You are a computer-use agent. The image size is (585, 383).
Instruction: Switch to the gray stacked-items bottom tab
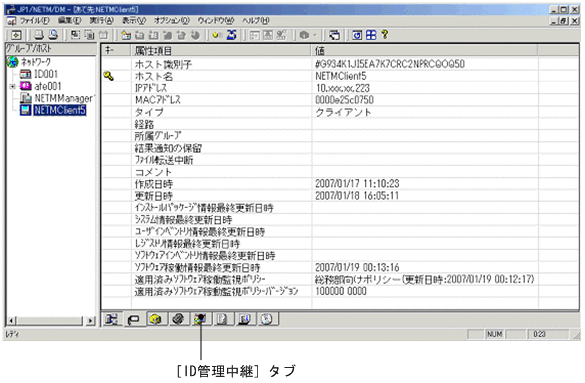(178, 319)
